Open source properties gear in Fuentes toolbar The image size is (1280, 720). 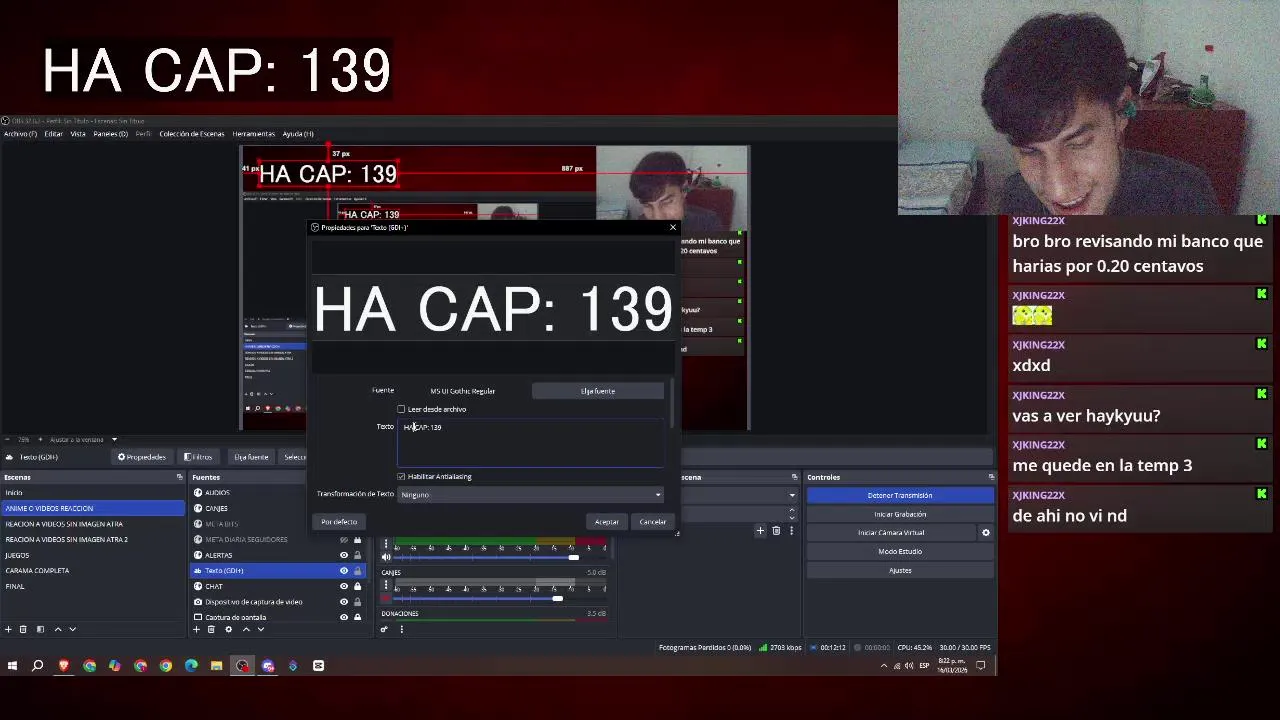coord(228,629)
